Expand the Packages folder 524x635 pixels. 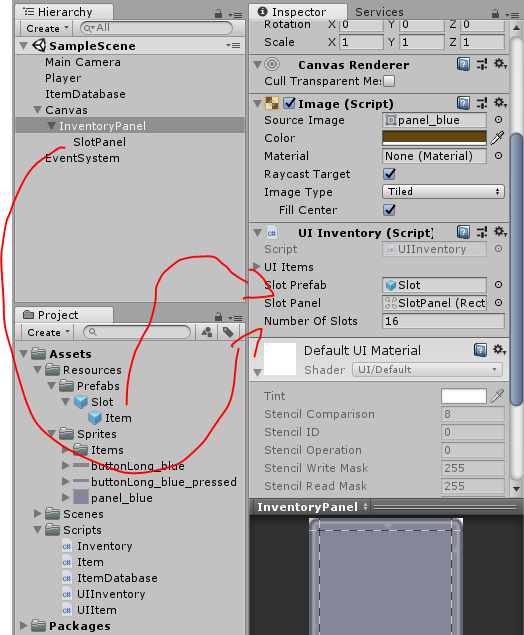tap(24, 626)
